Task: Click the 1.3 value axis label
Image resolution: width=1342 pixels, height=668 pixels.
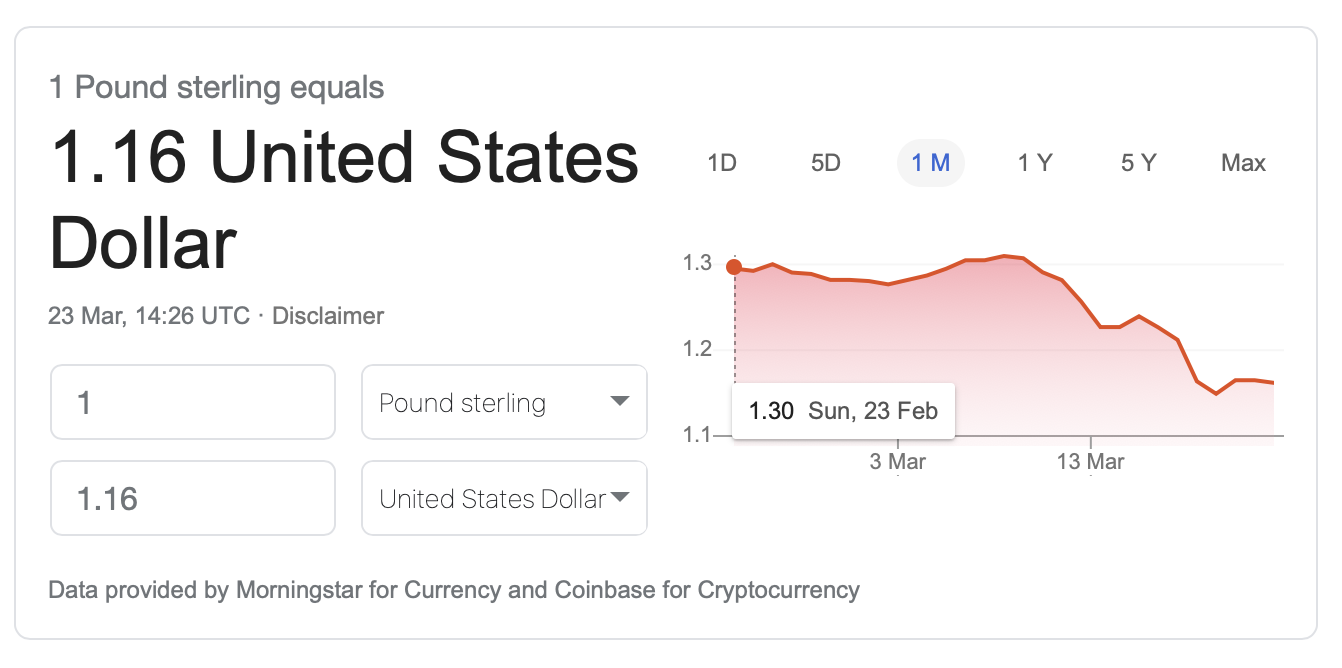Action: click(697, 264)
